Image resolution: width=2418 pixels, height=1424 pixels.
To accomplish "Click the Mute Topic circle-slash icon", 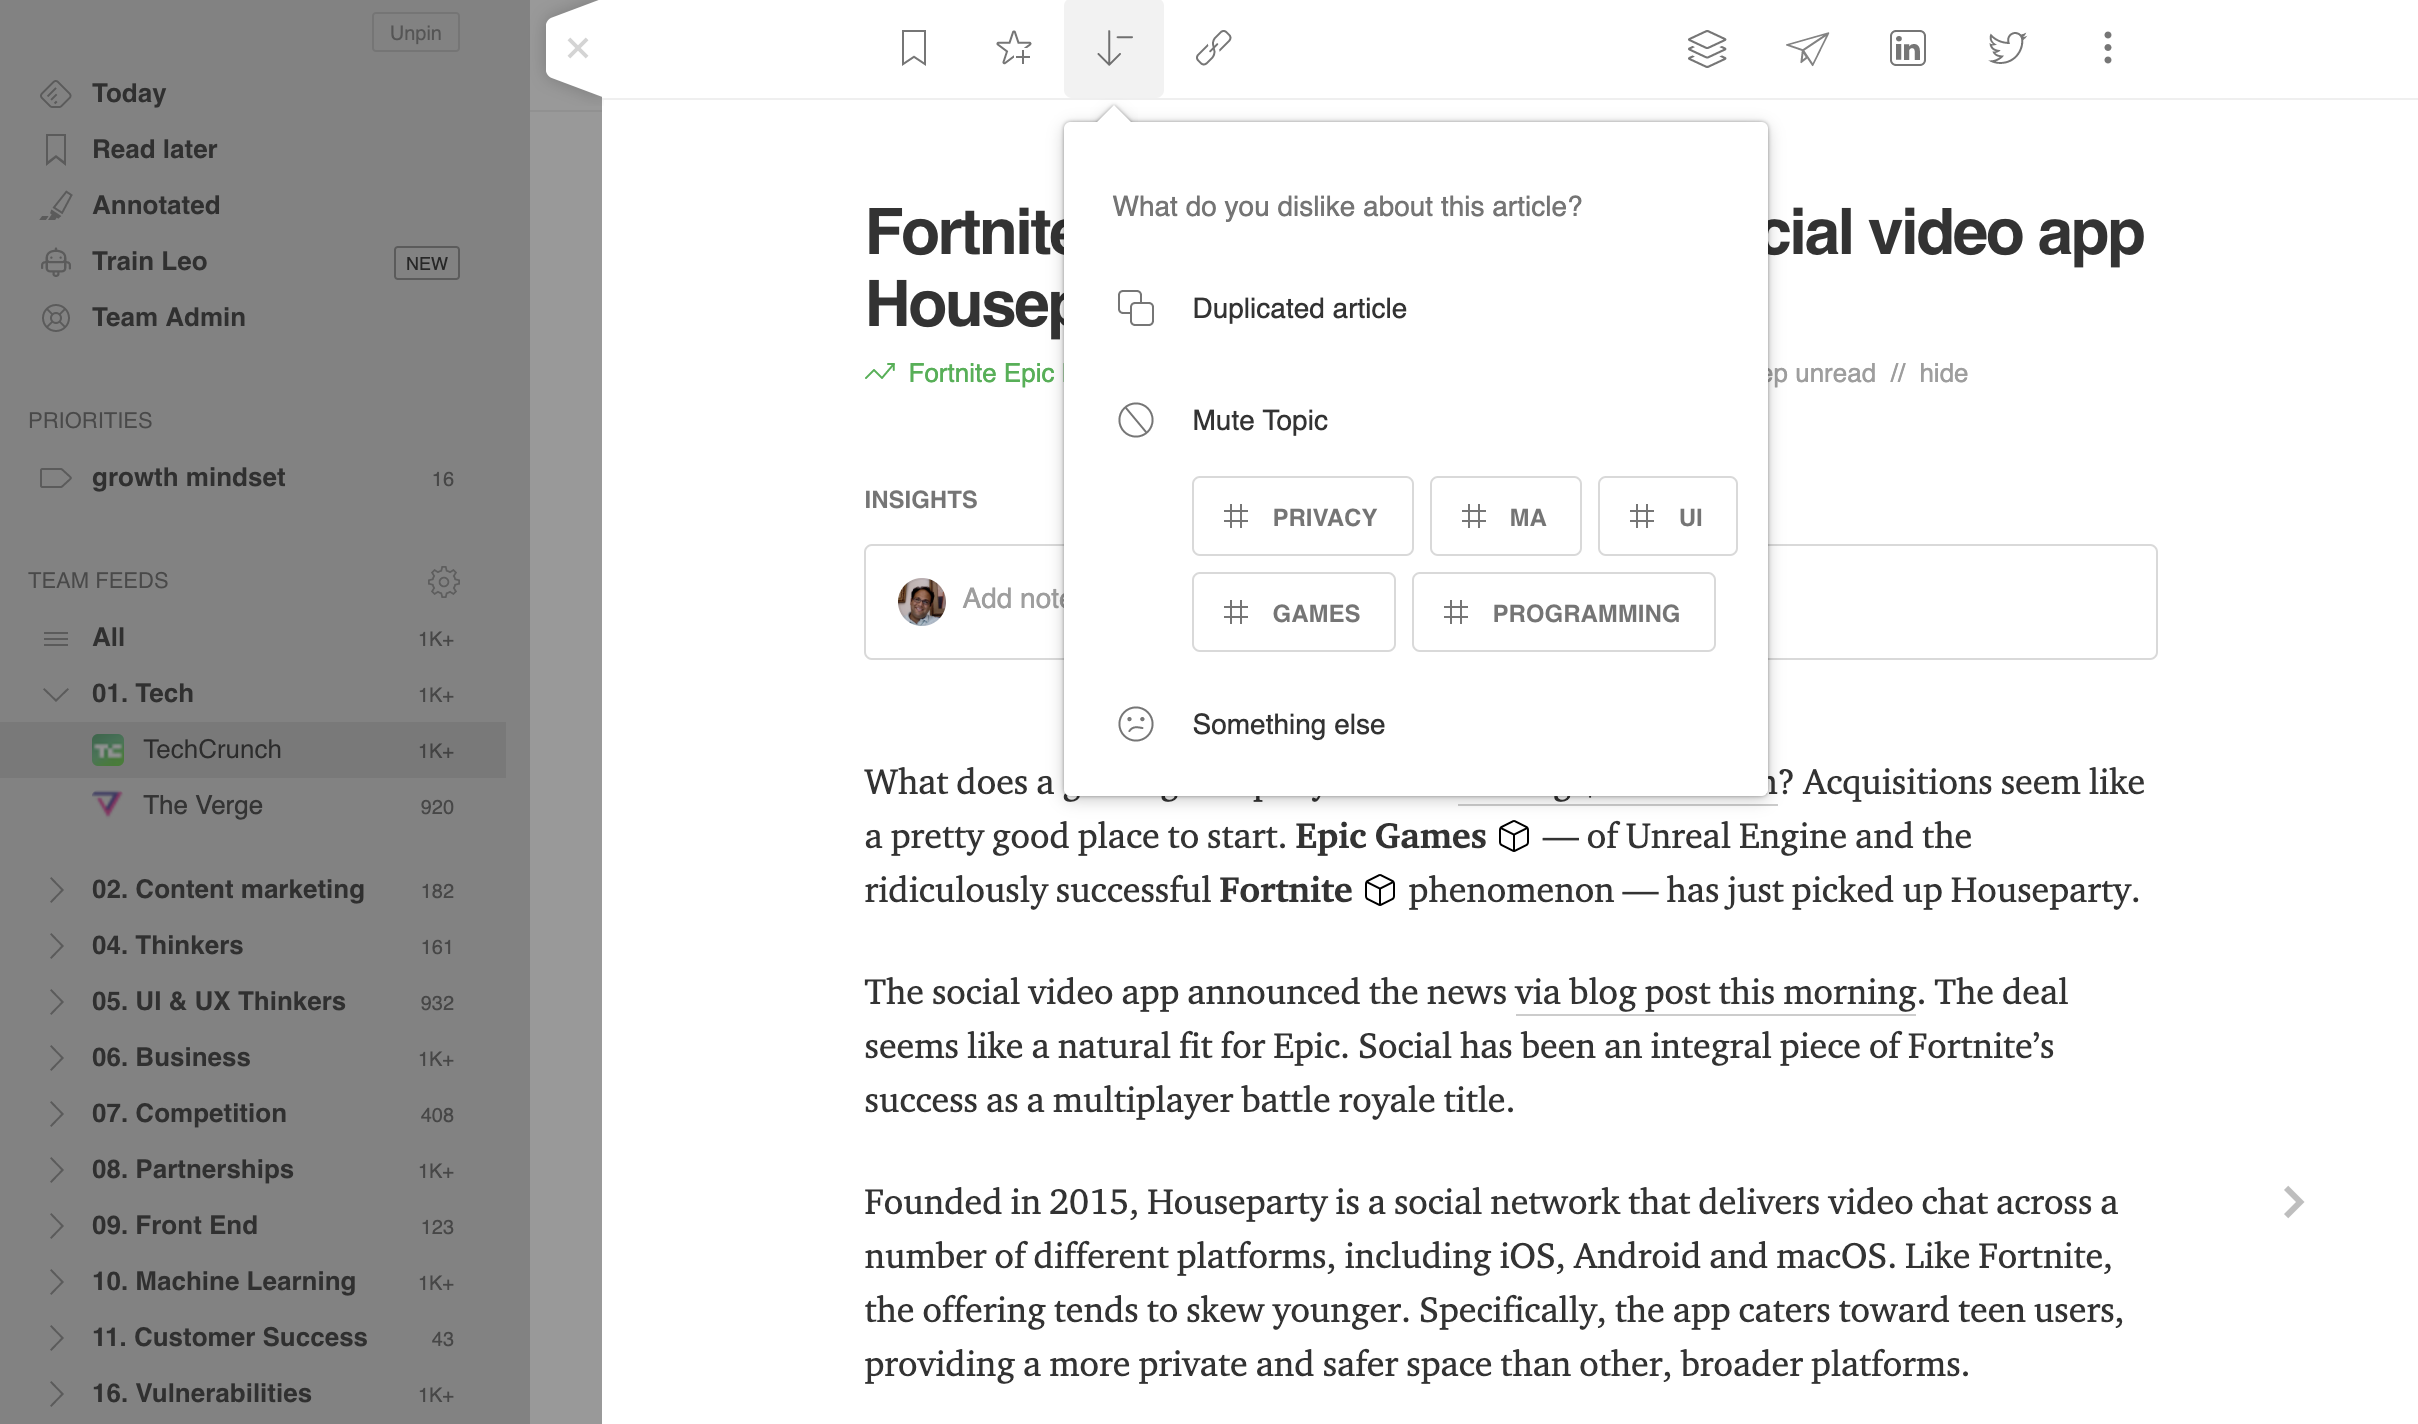I will (1135, 420).
